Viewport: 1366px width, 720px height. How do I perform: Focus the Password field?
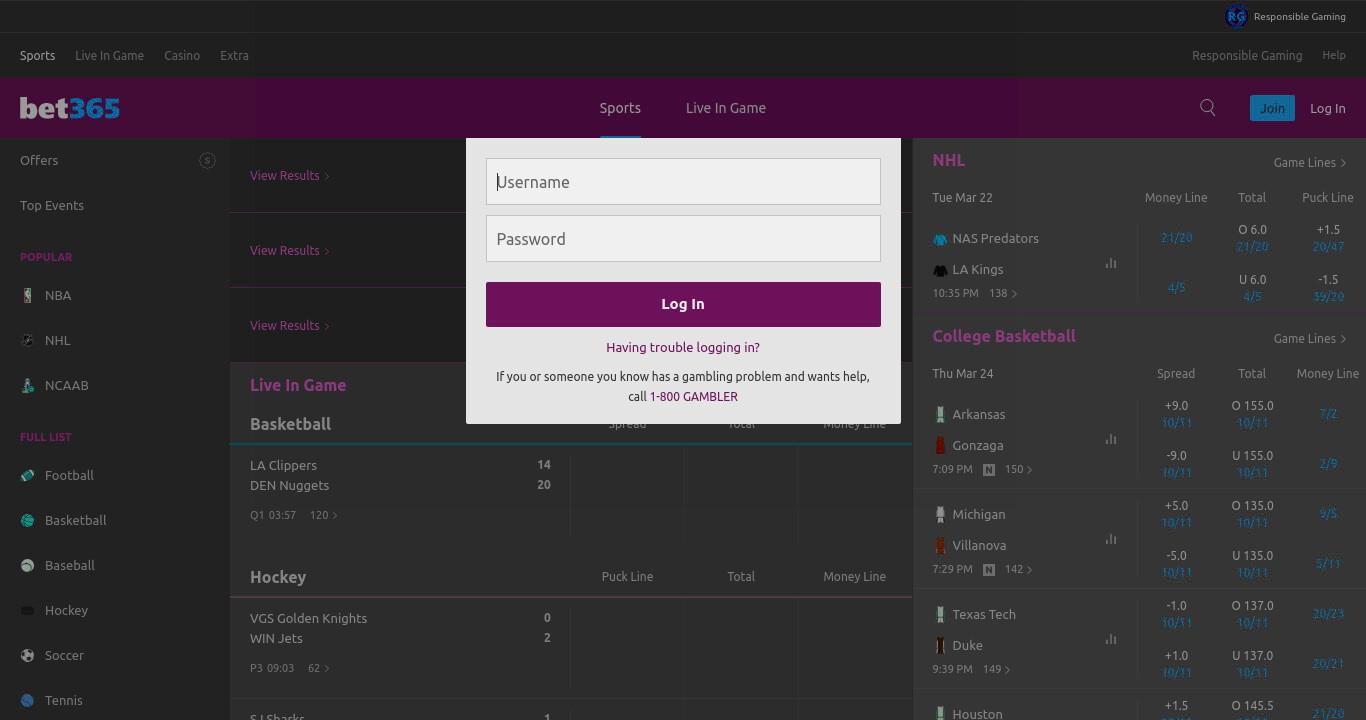pyautogui.click(x=683, y=238)
